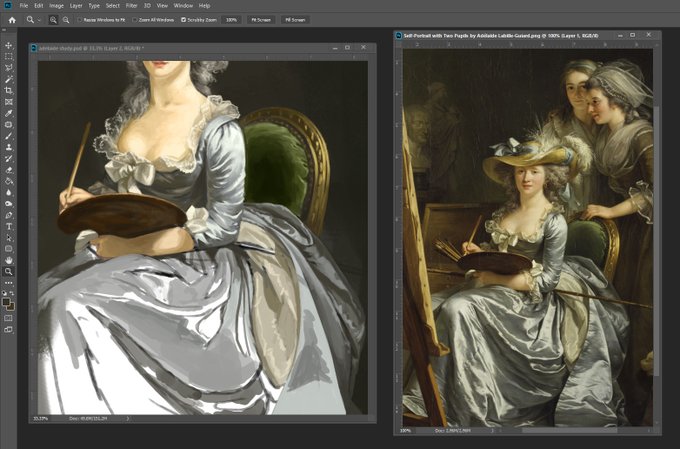Open the Select menu
Screen dimensions: 680x449
coord(113,6)
